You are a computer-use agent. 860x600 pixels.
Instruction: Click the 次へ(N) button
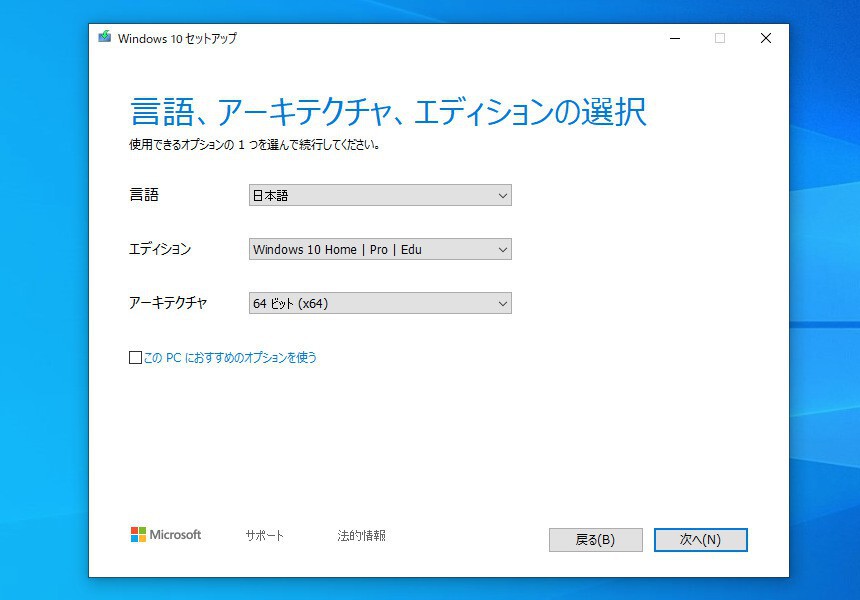[x=700, y=540]
